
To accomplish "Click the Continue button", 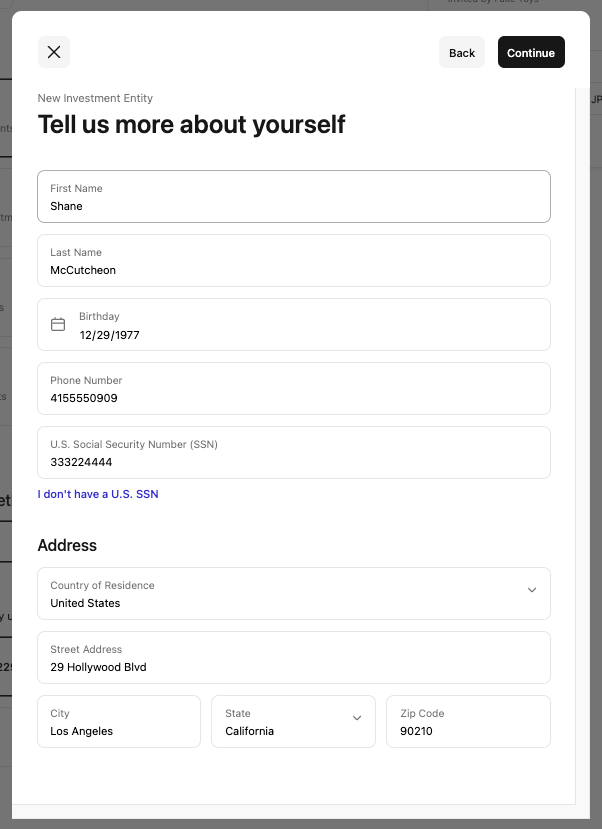I will [531, 52].
